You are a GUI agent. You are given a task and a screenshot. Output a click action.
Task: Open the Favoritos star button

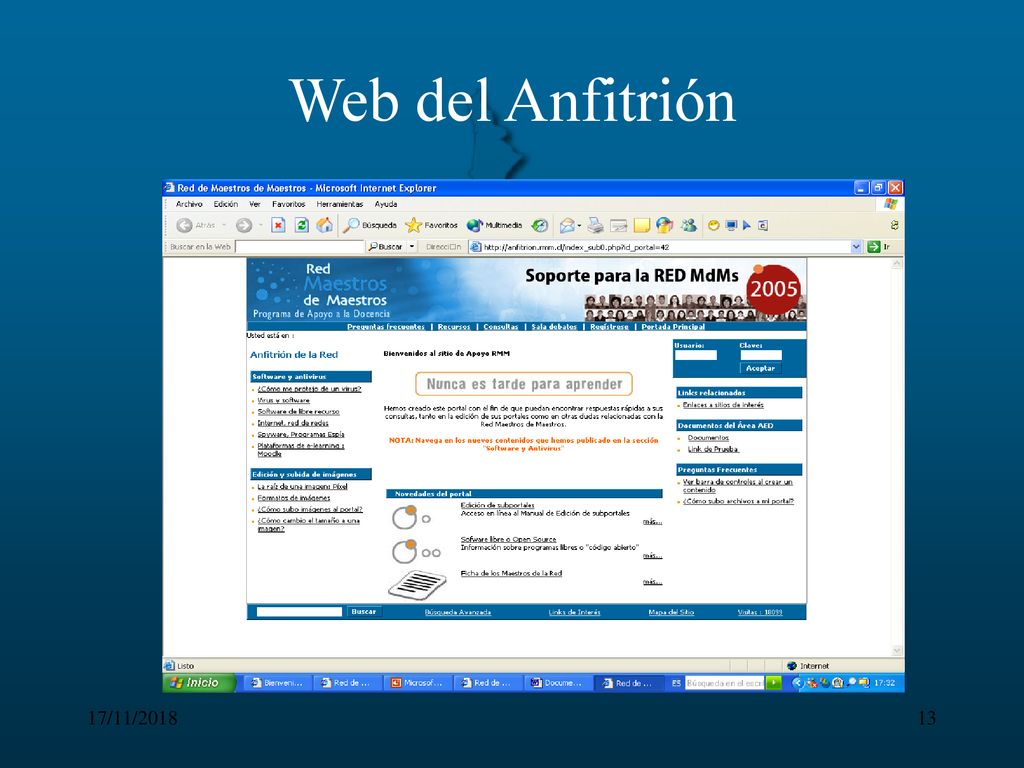click(431, 225)
